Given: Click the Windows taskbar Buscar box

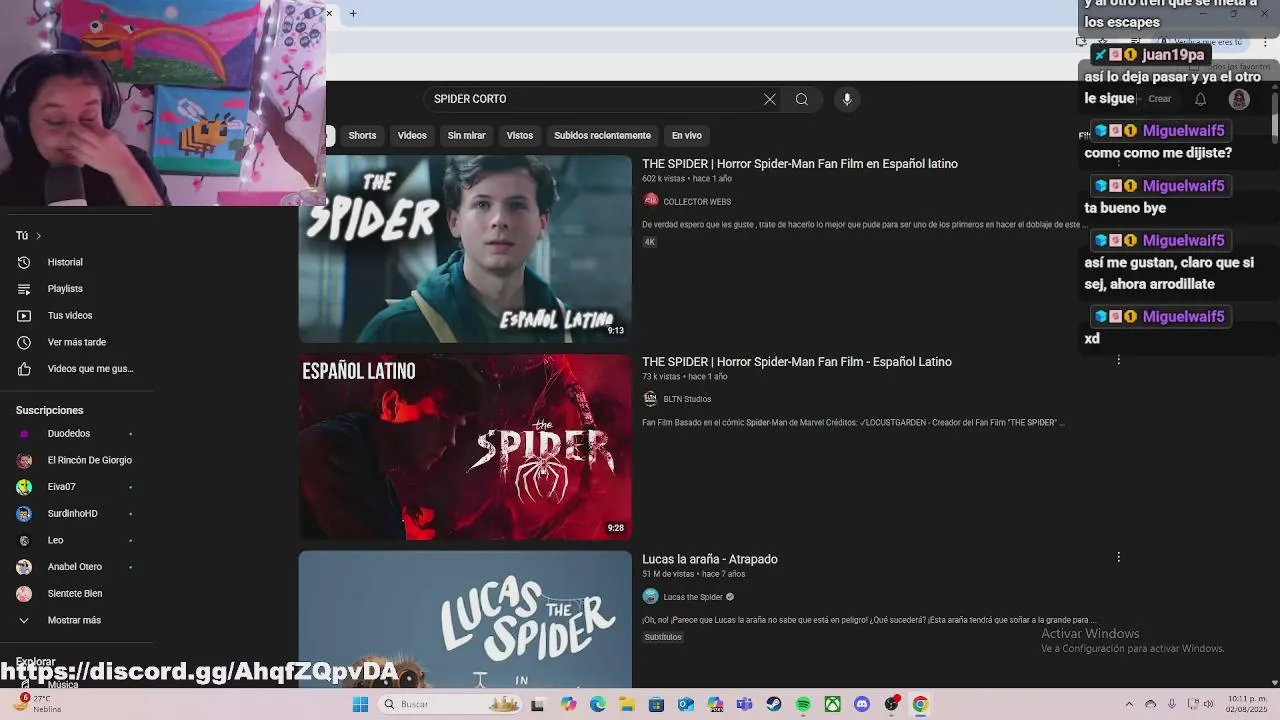Looking at the screenshot, I should tap(451, 704).
